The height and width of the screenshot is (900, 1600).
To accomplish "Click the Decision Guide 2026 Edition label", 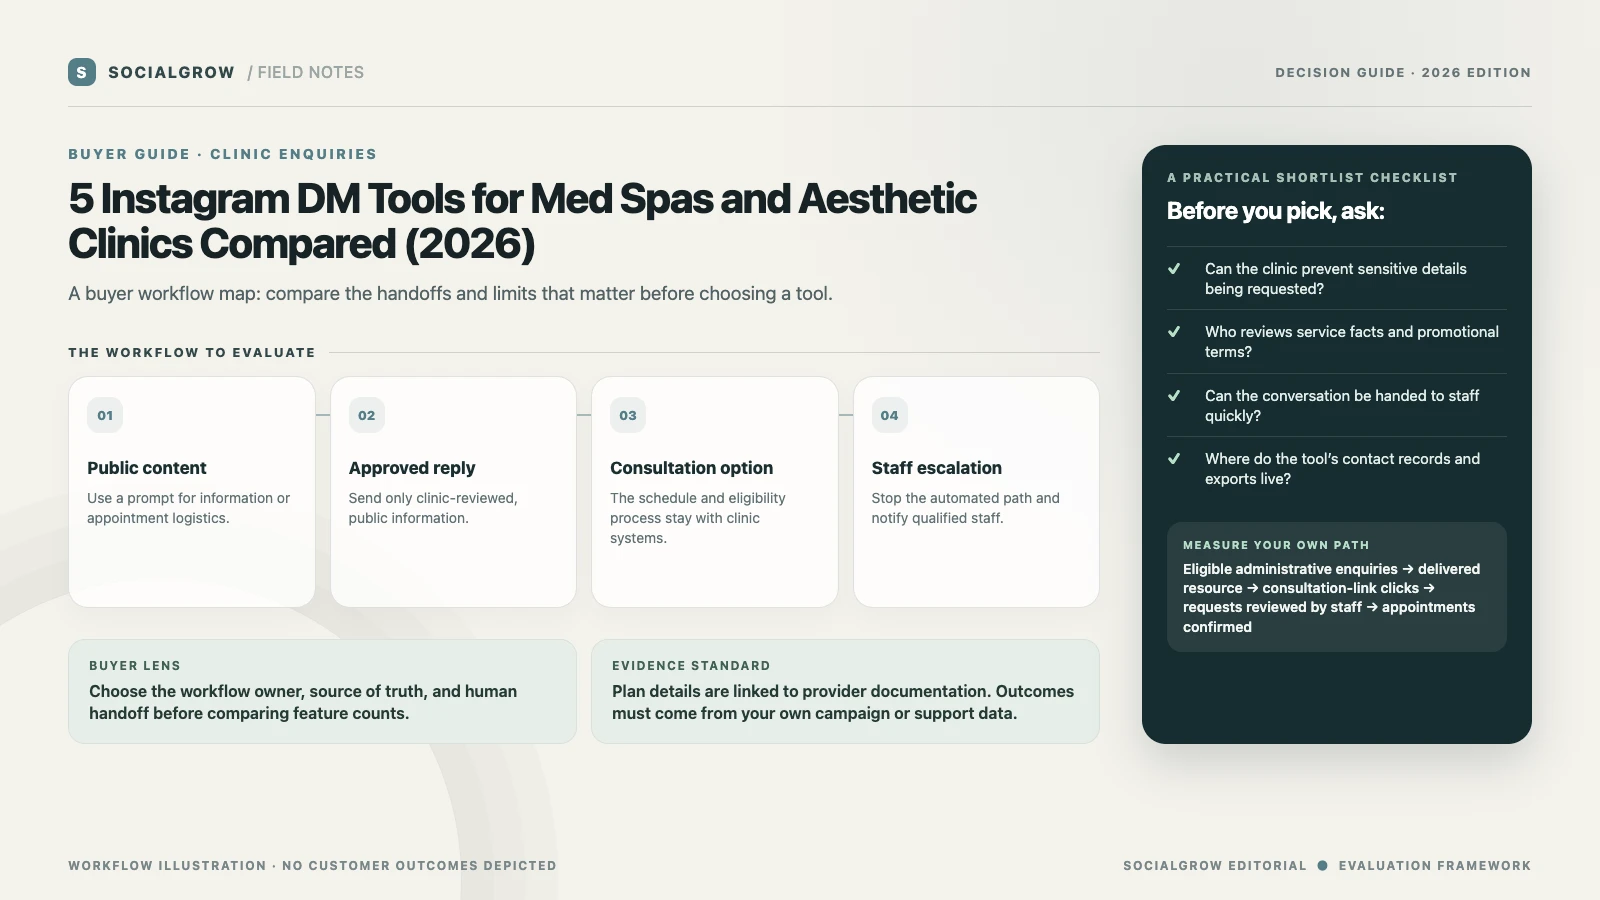I will click(1403, 72).
